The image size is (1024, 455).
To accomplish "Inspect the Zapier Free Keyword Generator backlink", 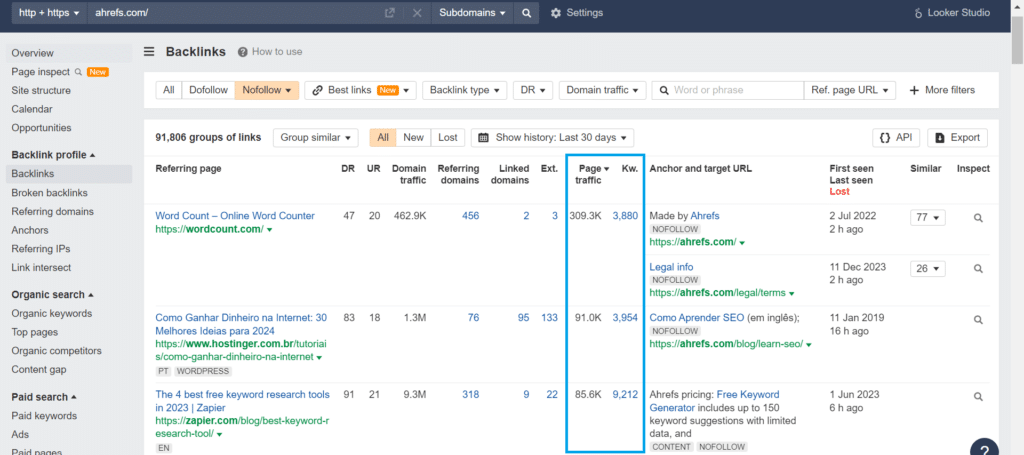I will click(x=978, y=396).
